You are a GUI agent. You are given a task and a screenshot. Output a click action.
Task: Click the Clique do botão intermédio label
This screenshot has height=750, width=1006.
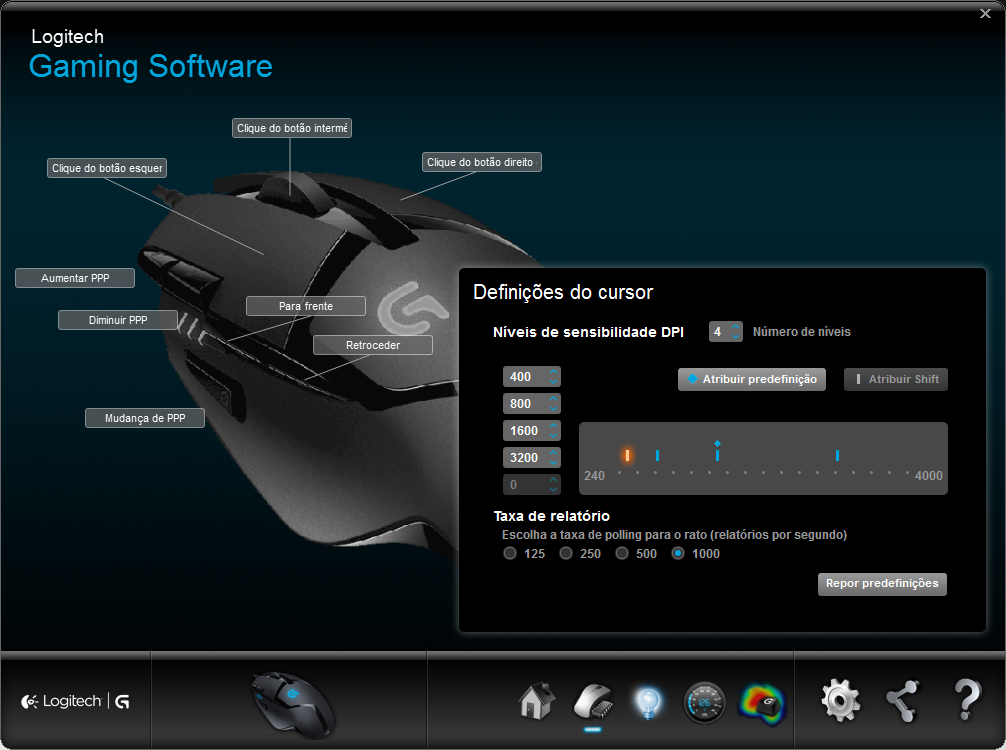292,128
